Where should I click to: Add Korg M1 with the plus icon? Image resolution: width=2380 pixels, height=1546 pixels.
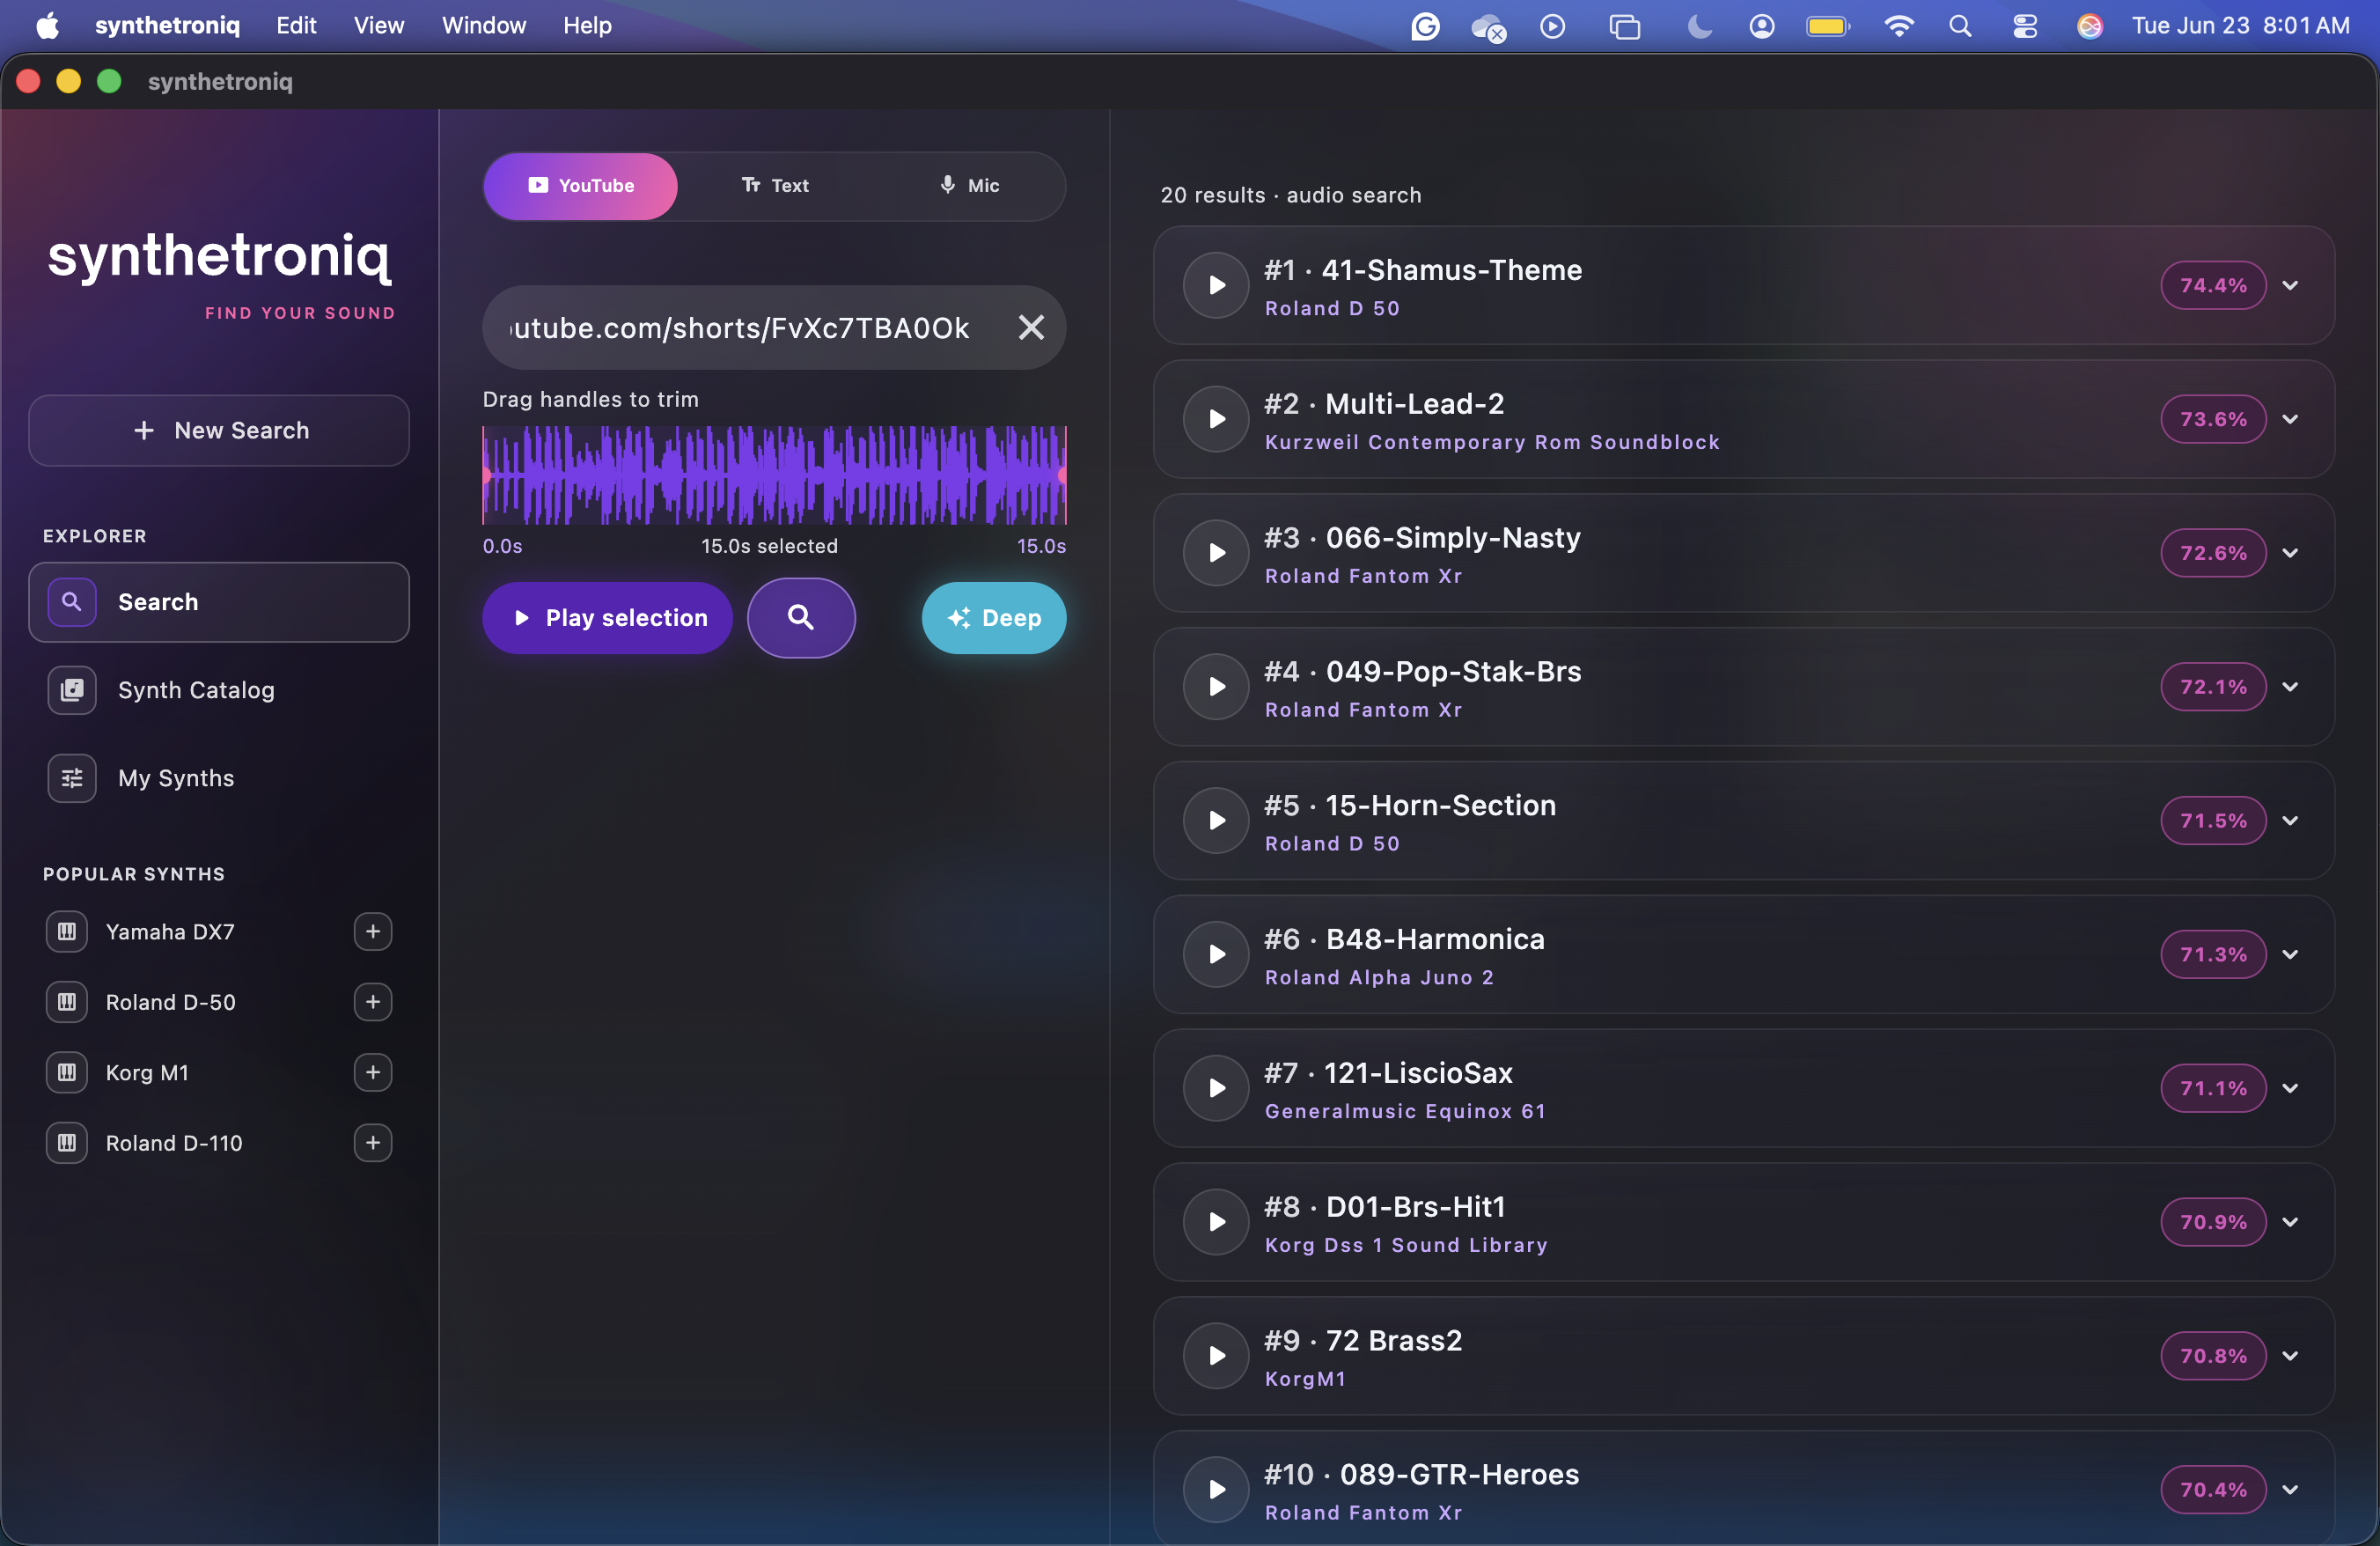pyautogui.click(x=373, y=1073)
